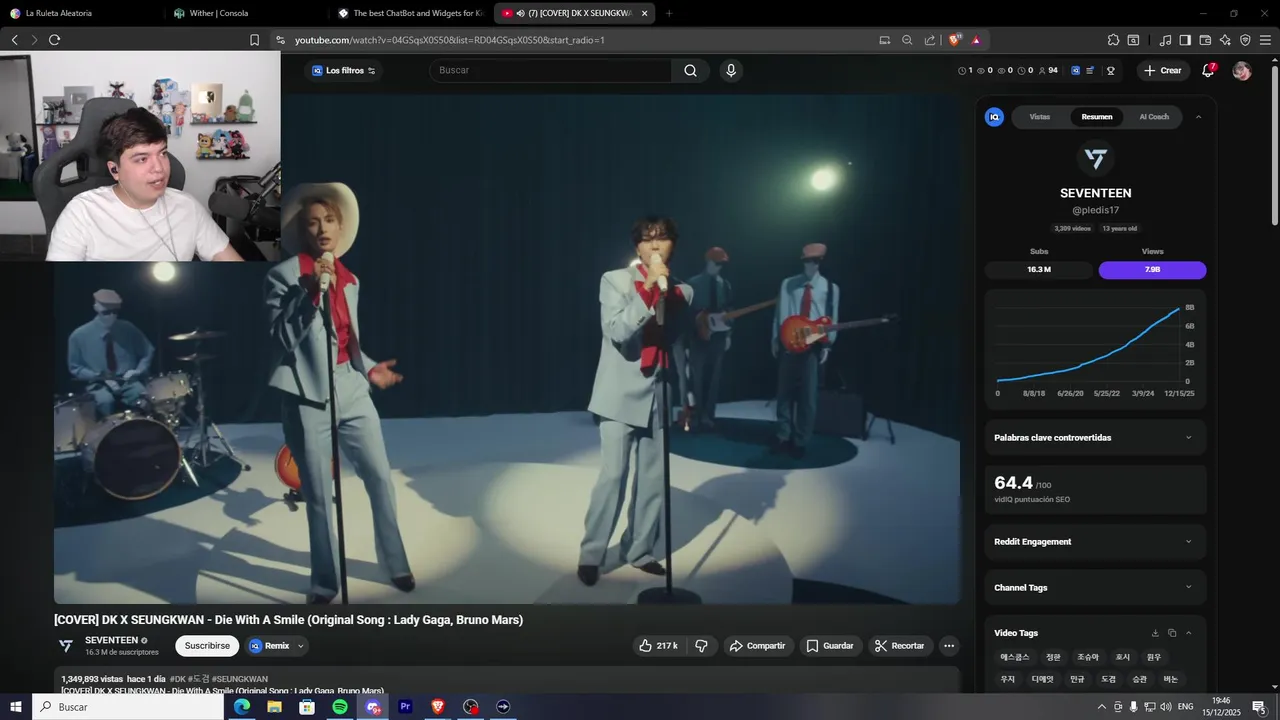Save the video with Guardar
The width and height of the screenshot is (1280, 720).
click(x=830, y=646)
